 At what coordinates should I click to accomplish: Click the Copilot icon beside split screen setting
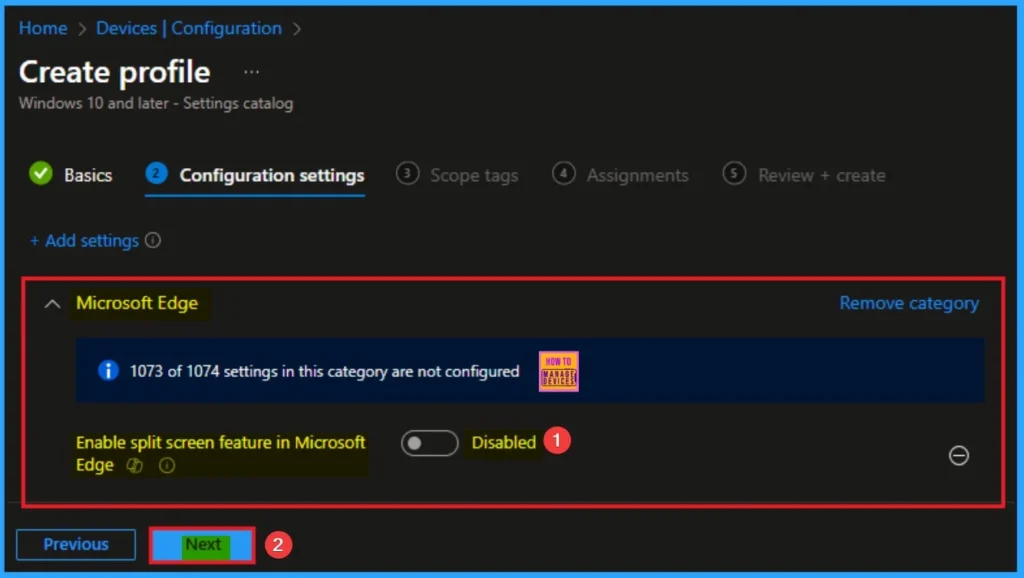(x=135, y=465)
